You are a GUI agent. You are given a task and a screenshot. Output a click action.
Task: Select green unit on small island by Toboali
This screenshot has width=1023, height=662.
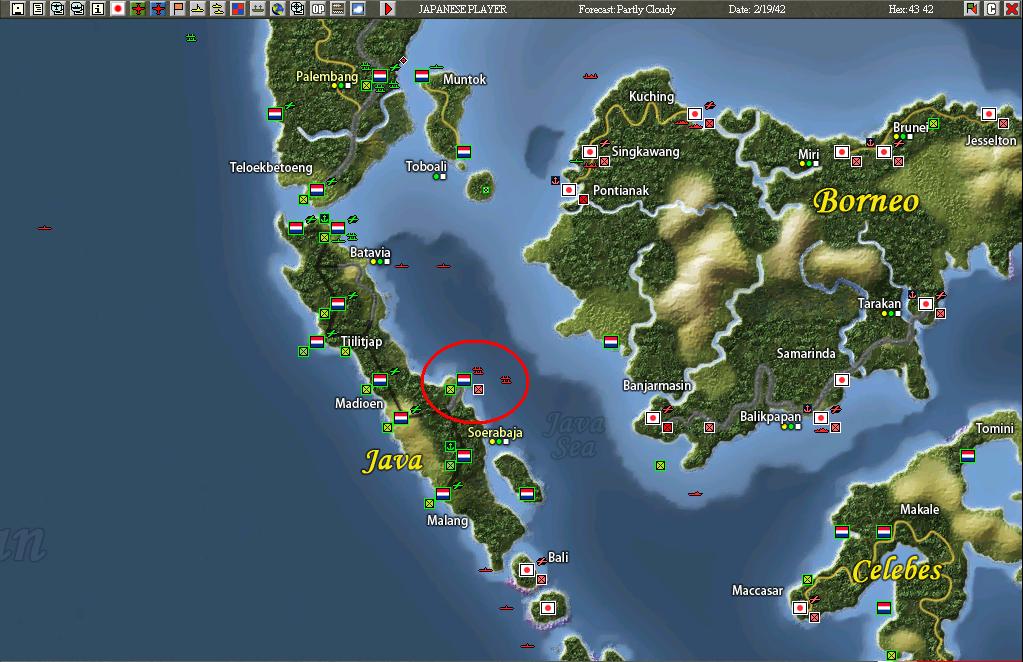[485, 190]
